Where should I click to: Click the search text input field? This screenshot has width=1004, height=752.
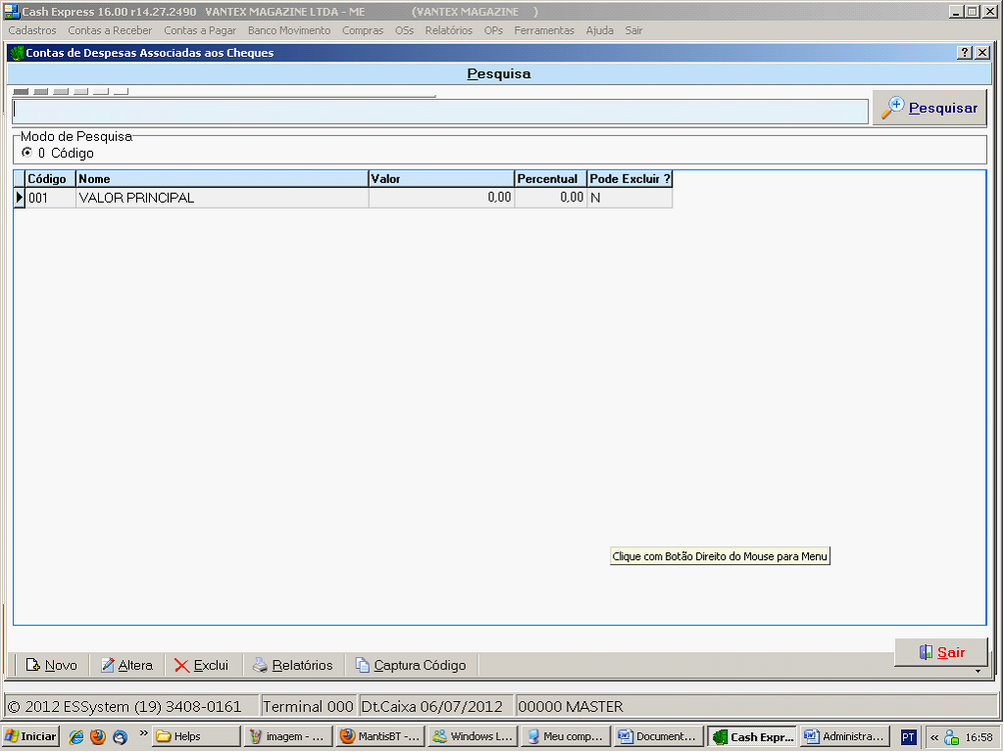pos(440,111)
